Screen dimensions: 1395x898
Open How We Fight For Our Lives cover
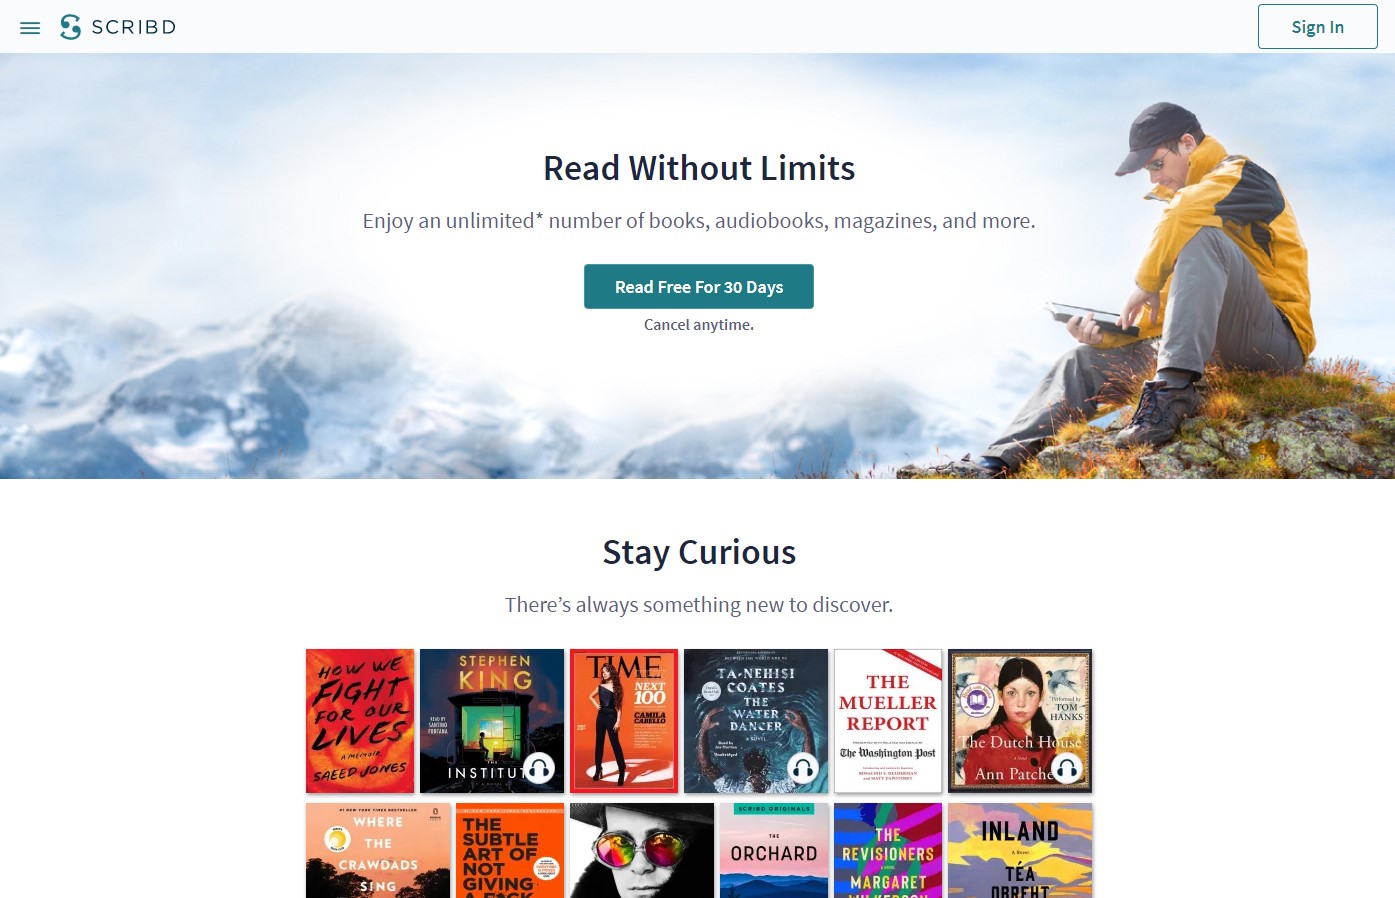360,721
